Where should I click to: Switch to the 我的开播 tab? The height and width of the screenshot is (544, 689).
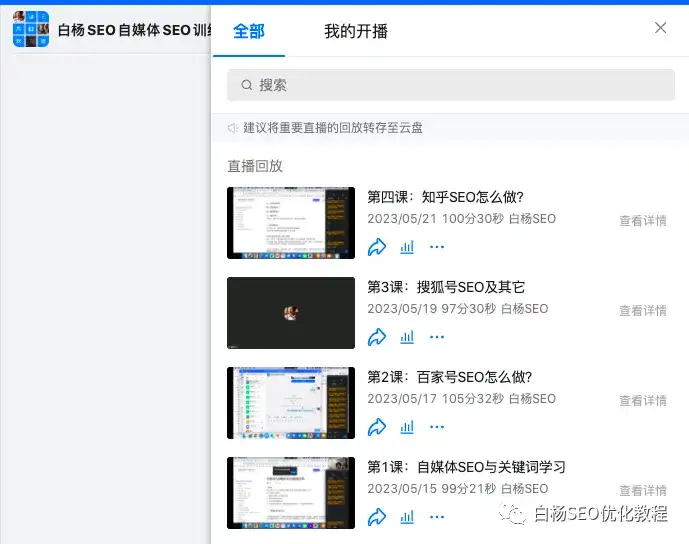356,31
